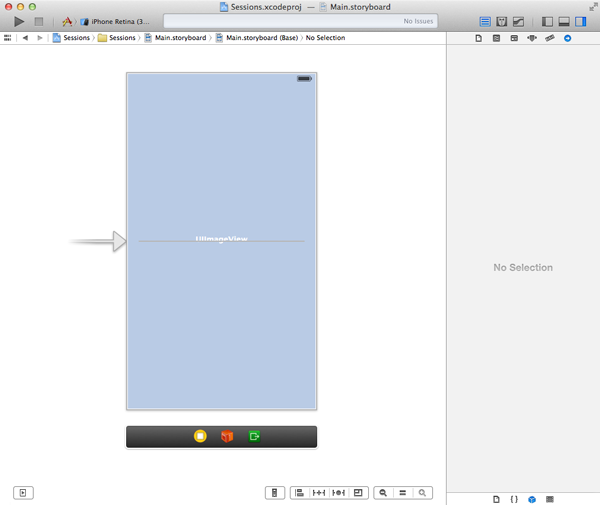The image size is (600, 505).
Task: Open Sessions folder in jump bar
Action: point(117,38)
